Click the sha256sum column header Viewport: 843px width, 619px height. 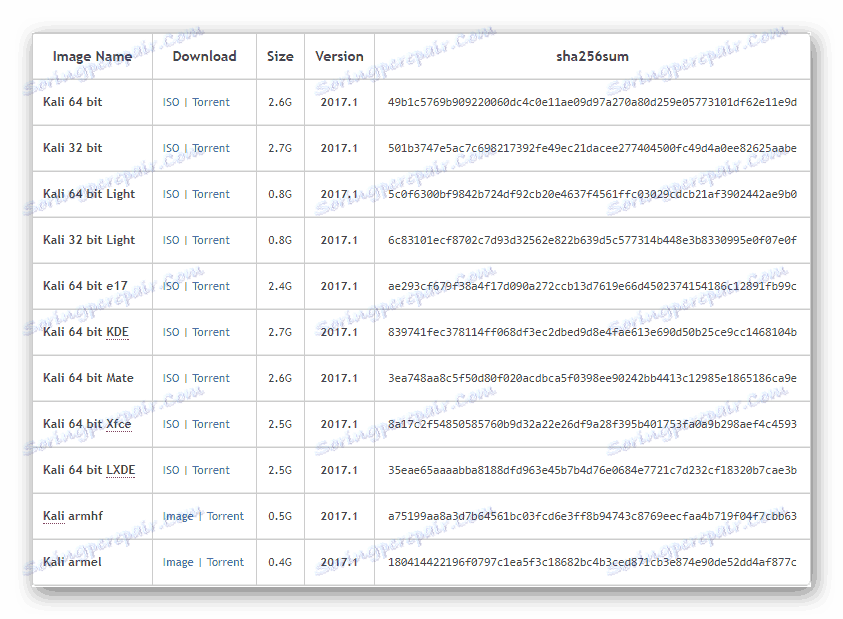point(592,56)
